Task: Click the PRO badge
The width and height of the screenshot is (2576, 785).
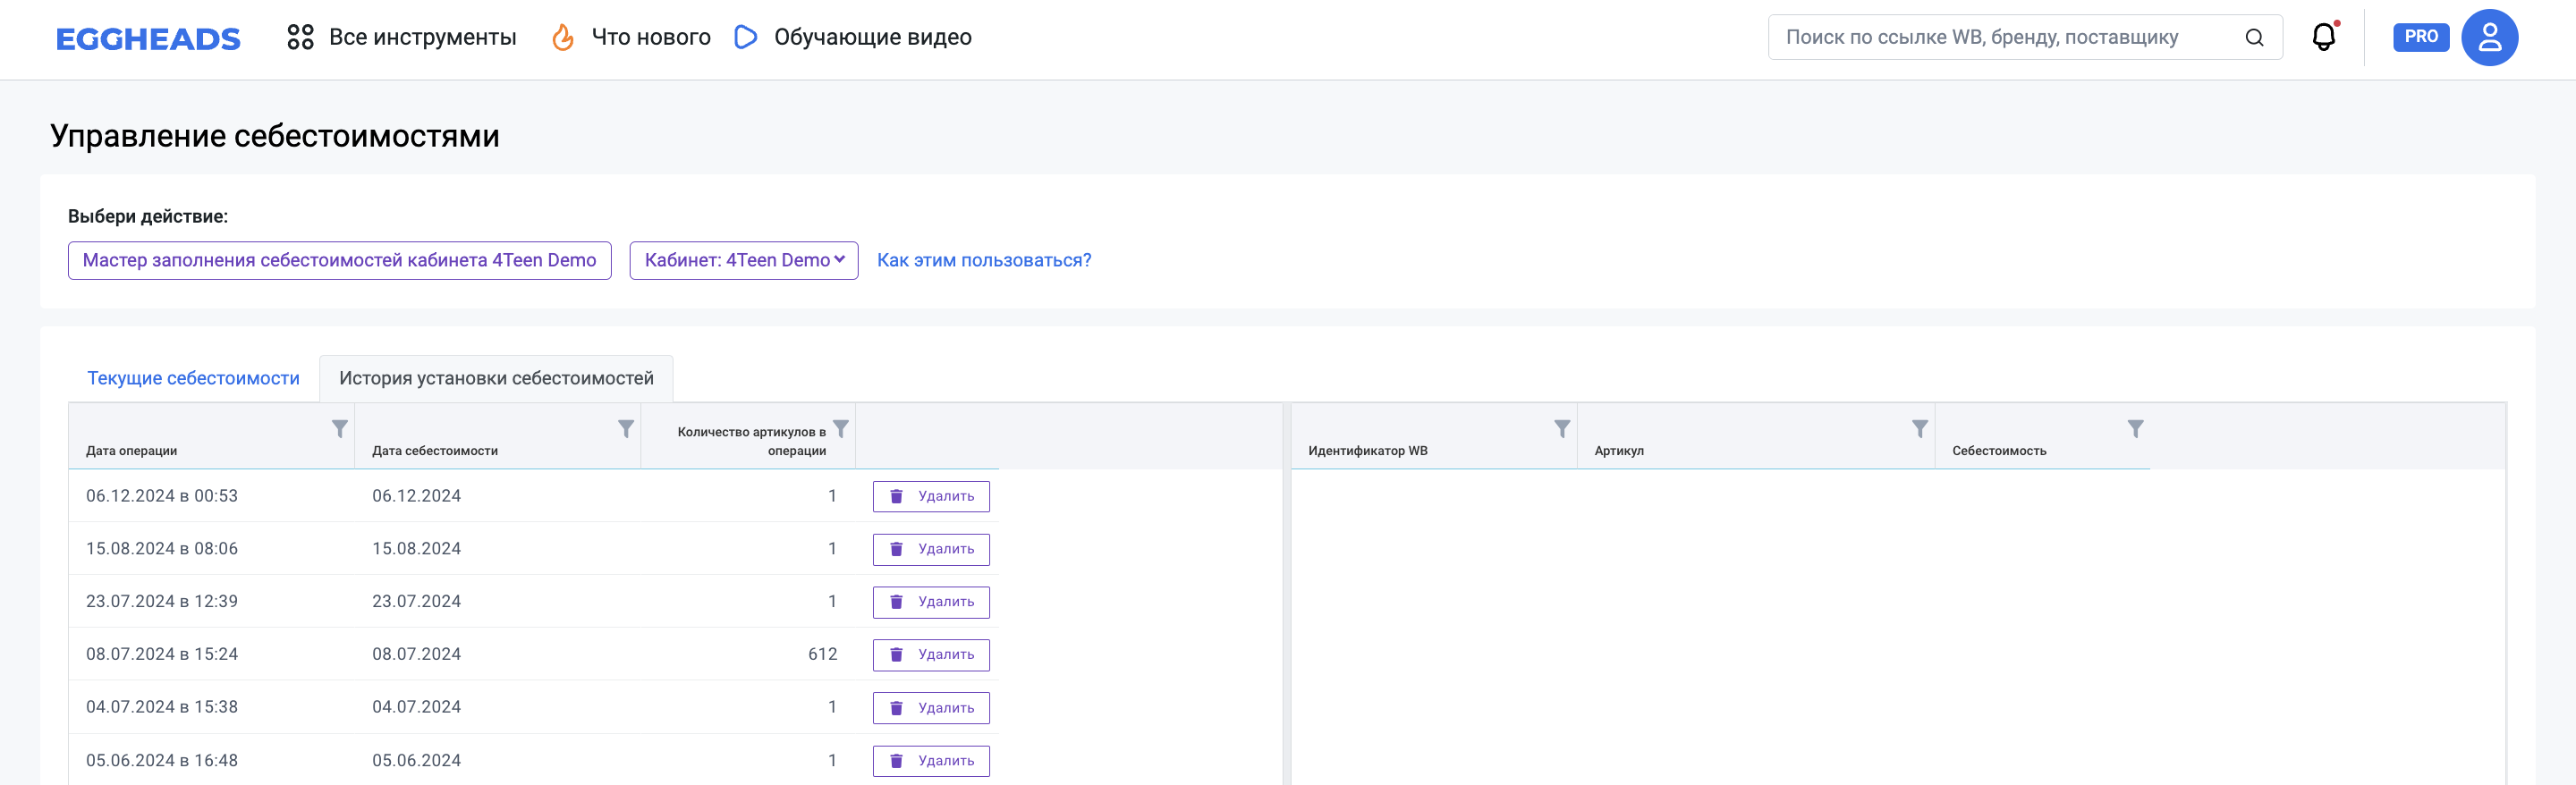Action: [x=2420, y=37]
